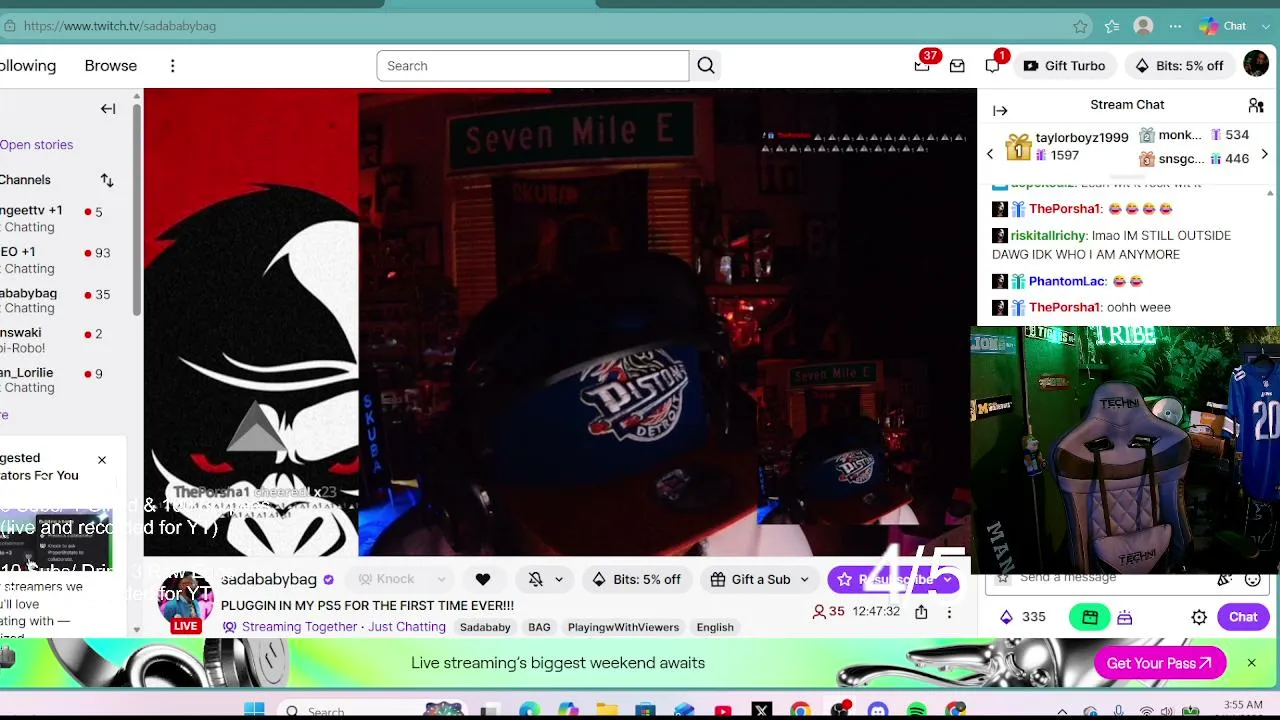The image size is (1280, 720).
Task: Open the Following tab
Action: (28, 66)
